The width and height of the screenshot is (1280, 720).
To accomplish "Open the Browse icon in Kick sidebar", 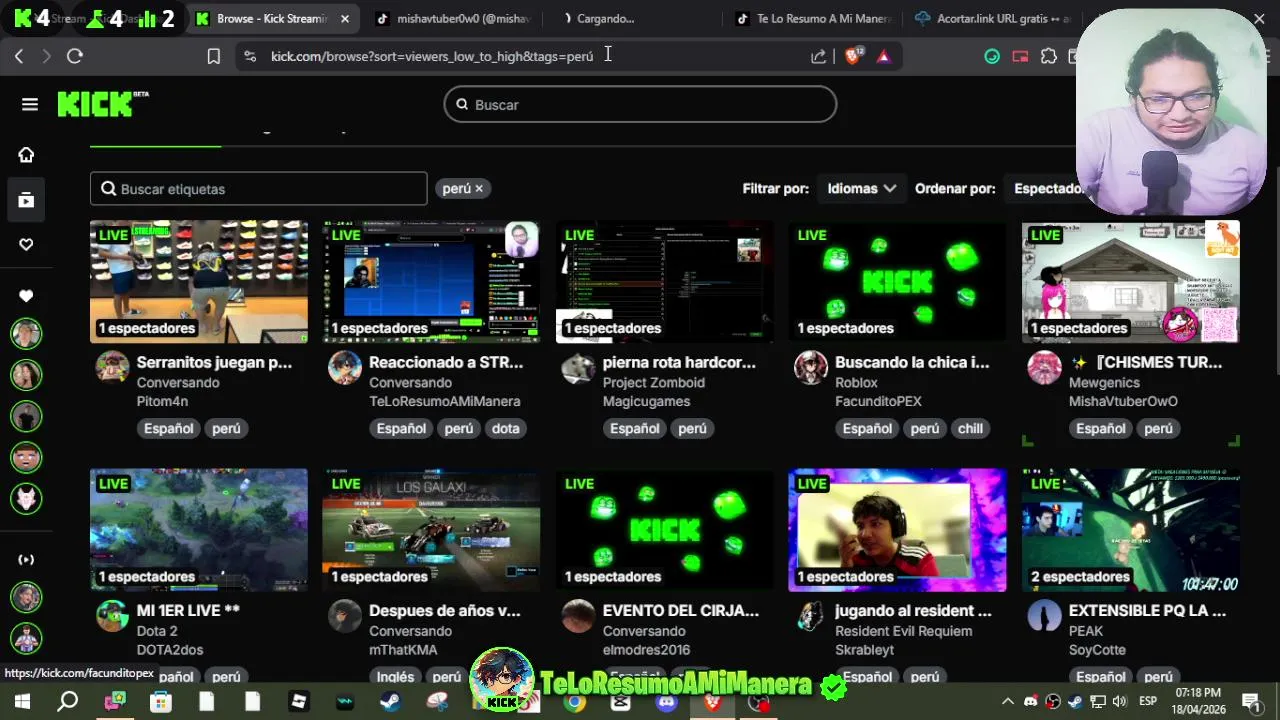I will click(26, 200).
